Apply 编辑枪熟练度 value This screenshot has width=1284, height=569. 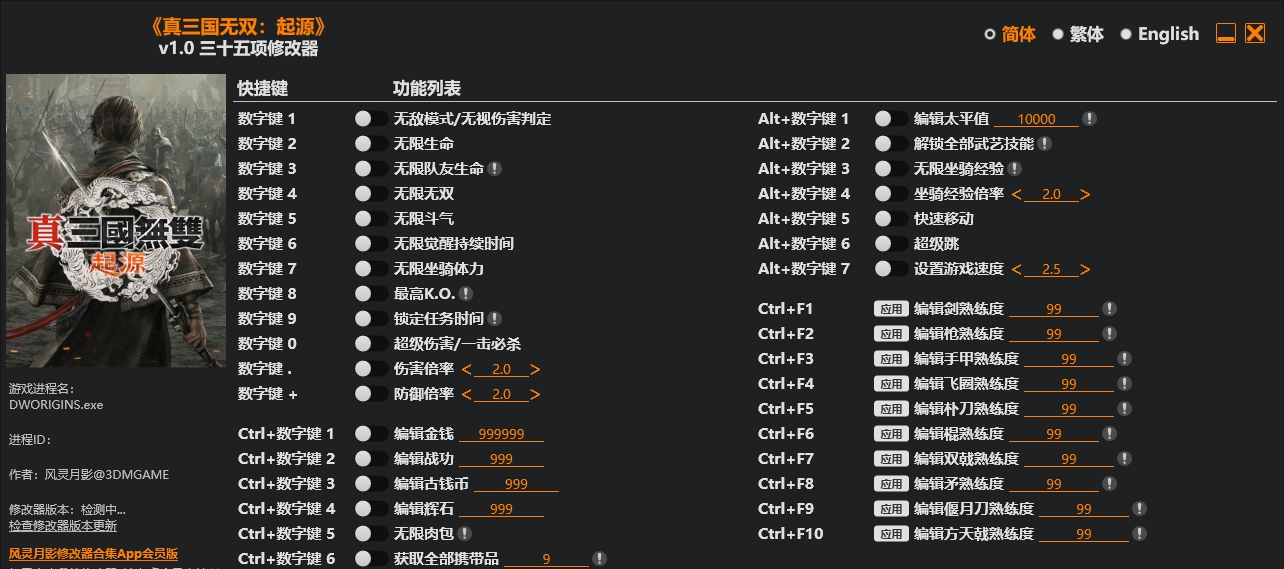point(891,334)
